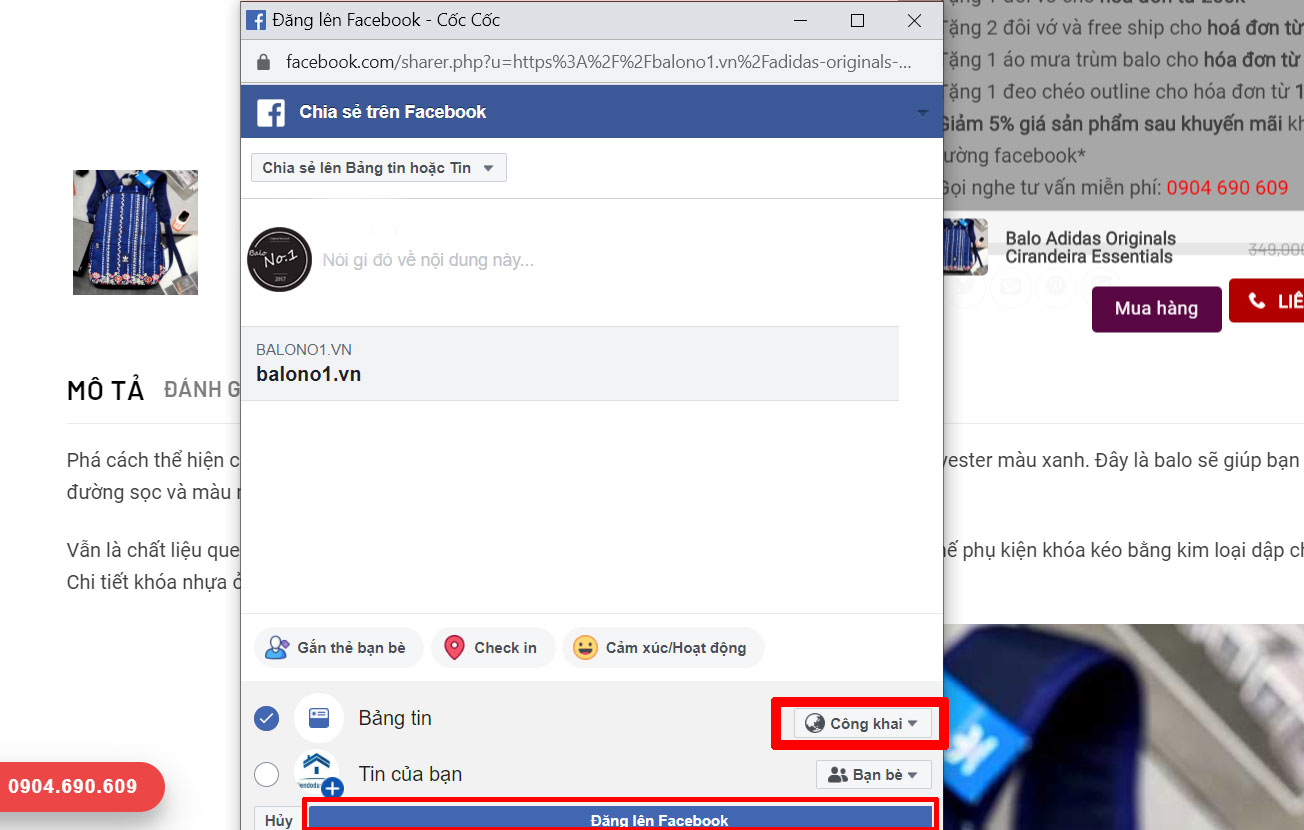Minimize the Cốc Cốc popup window

(800, 20)
